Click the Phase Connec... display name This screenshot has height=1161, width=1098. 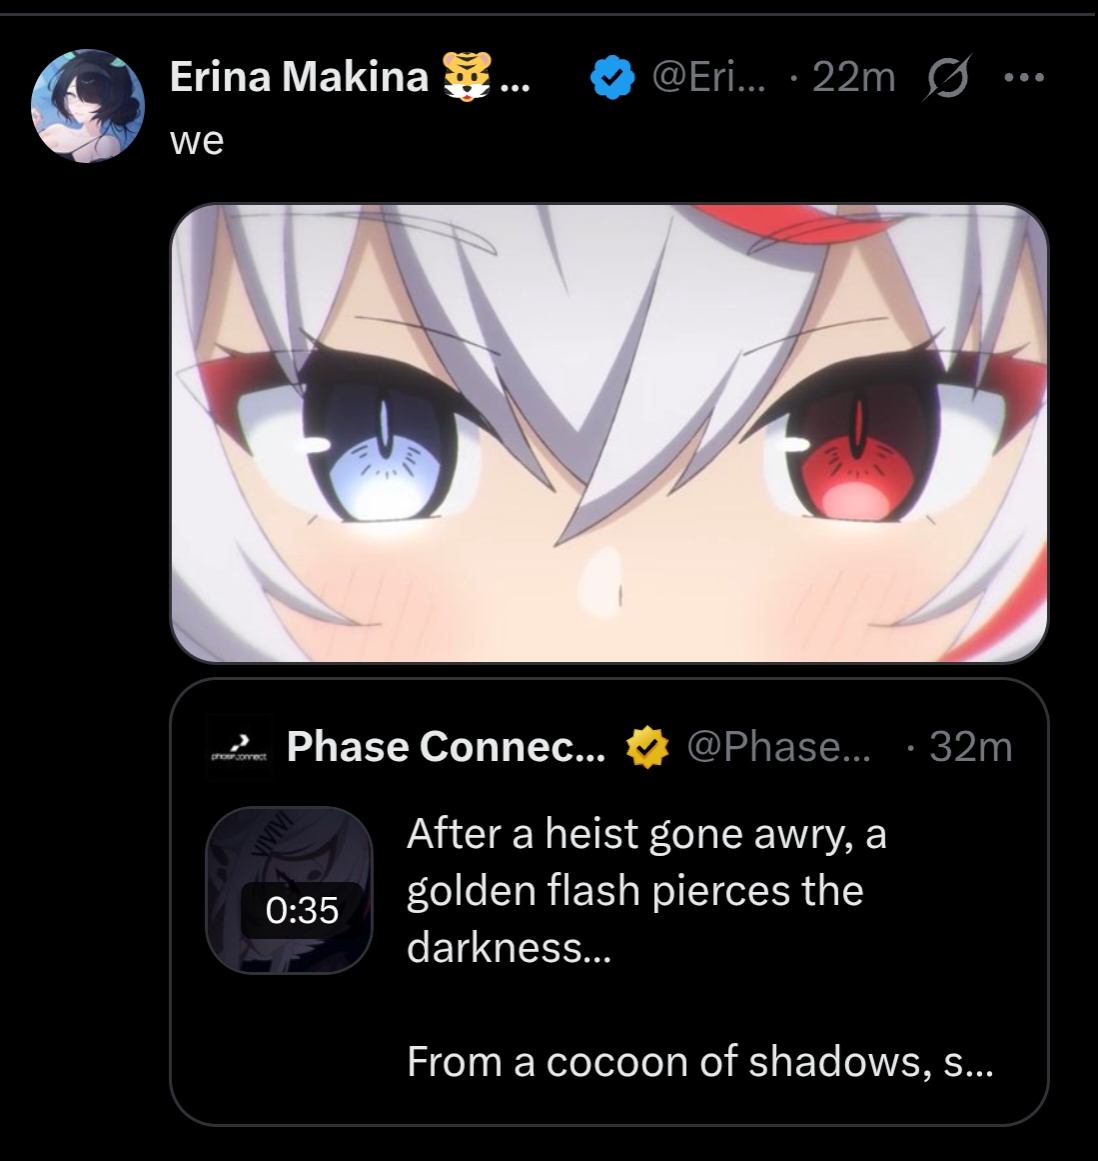pyautogui.click(x=446, y=746)
